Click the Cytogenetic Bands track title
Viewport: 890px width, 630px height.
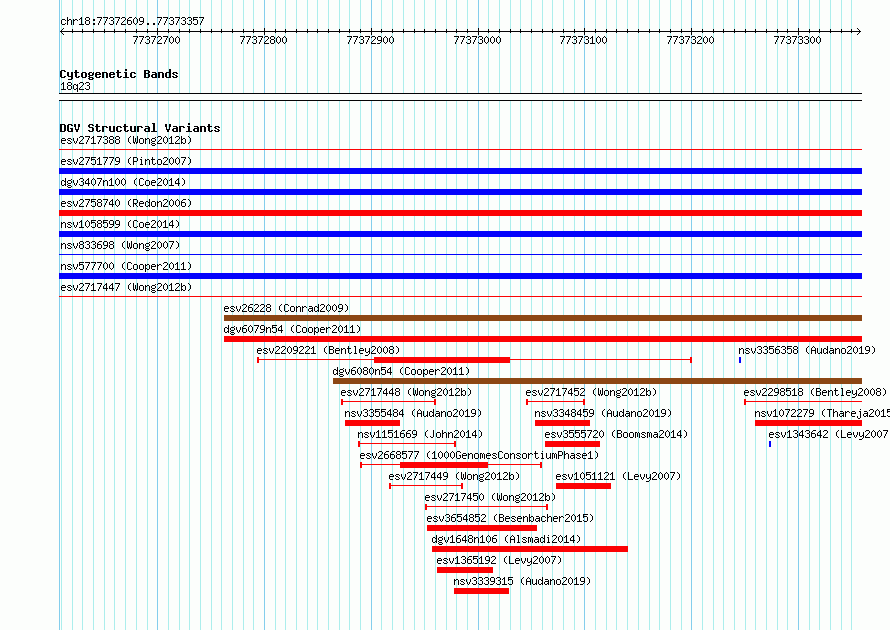[x=119, y=74]
